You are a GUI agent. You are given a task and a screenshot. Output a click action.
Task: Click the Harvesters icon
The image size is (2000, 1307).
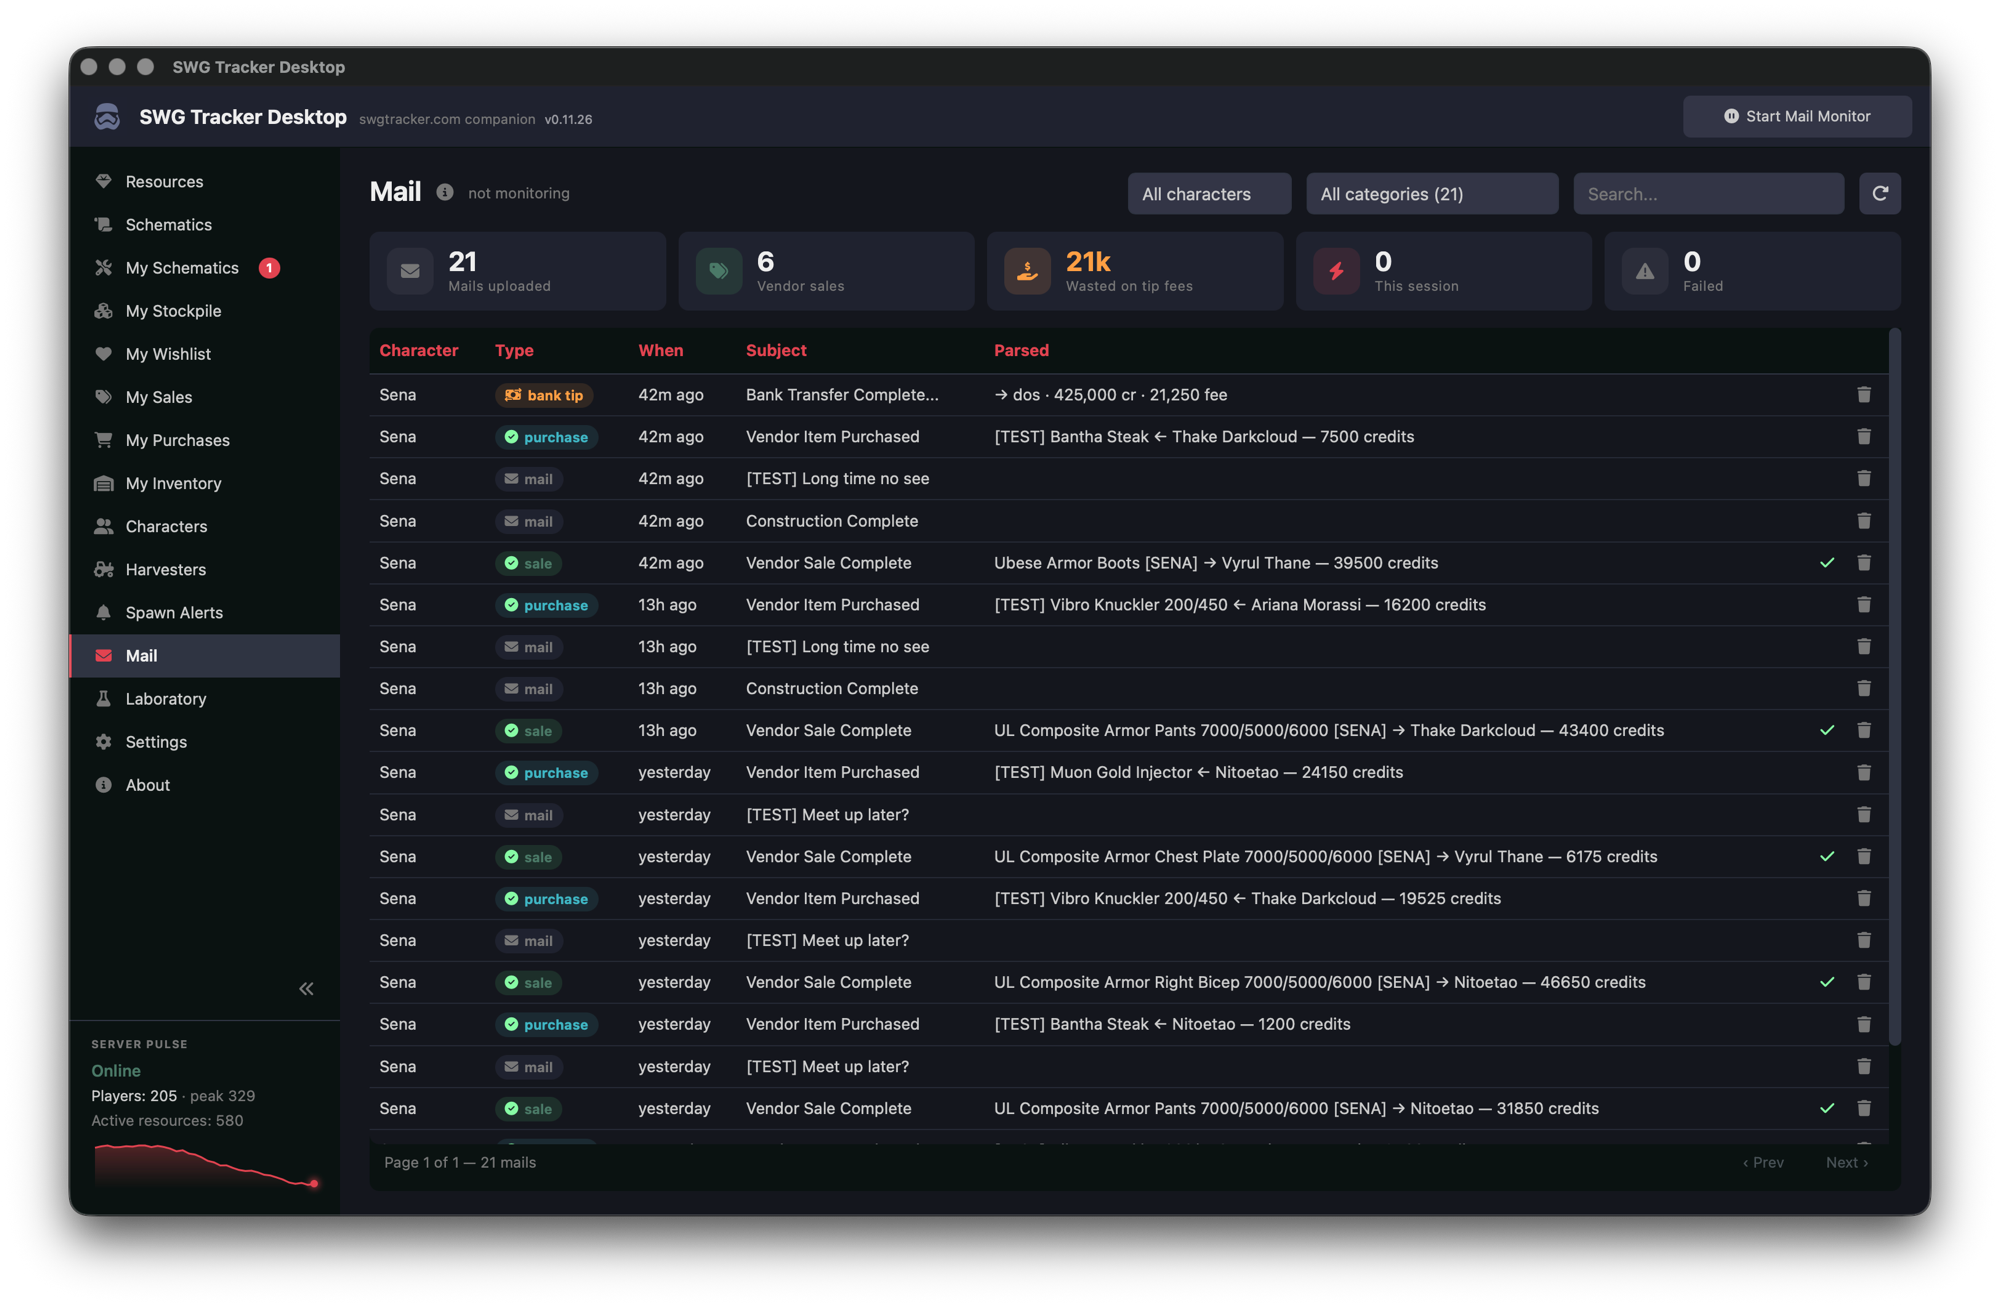coord(103,569)
